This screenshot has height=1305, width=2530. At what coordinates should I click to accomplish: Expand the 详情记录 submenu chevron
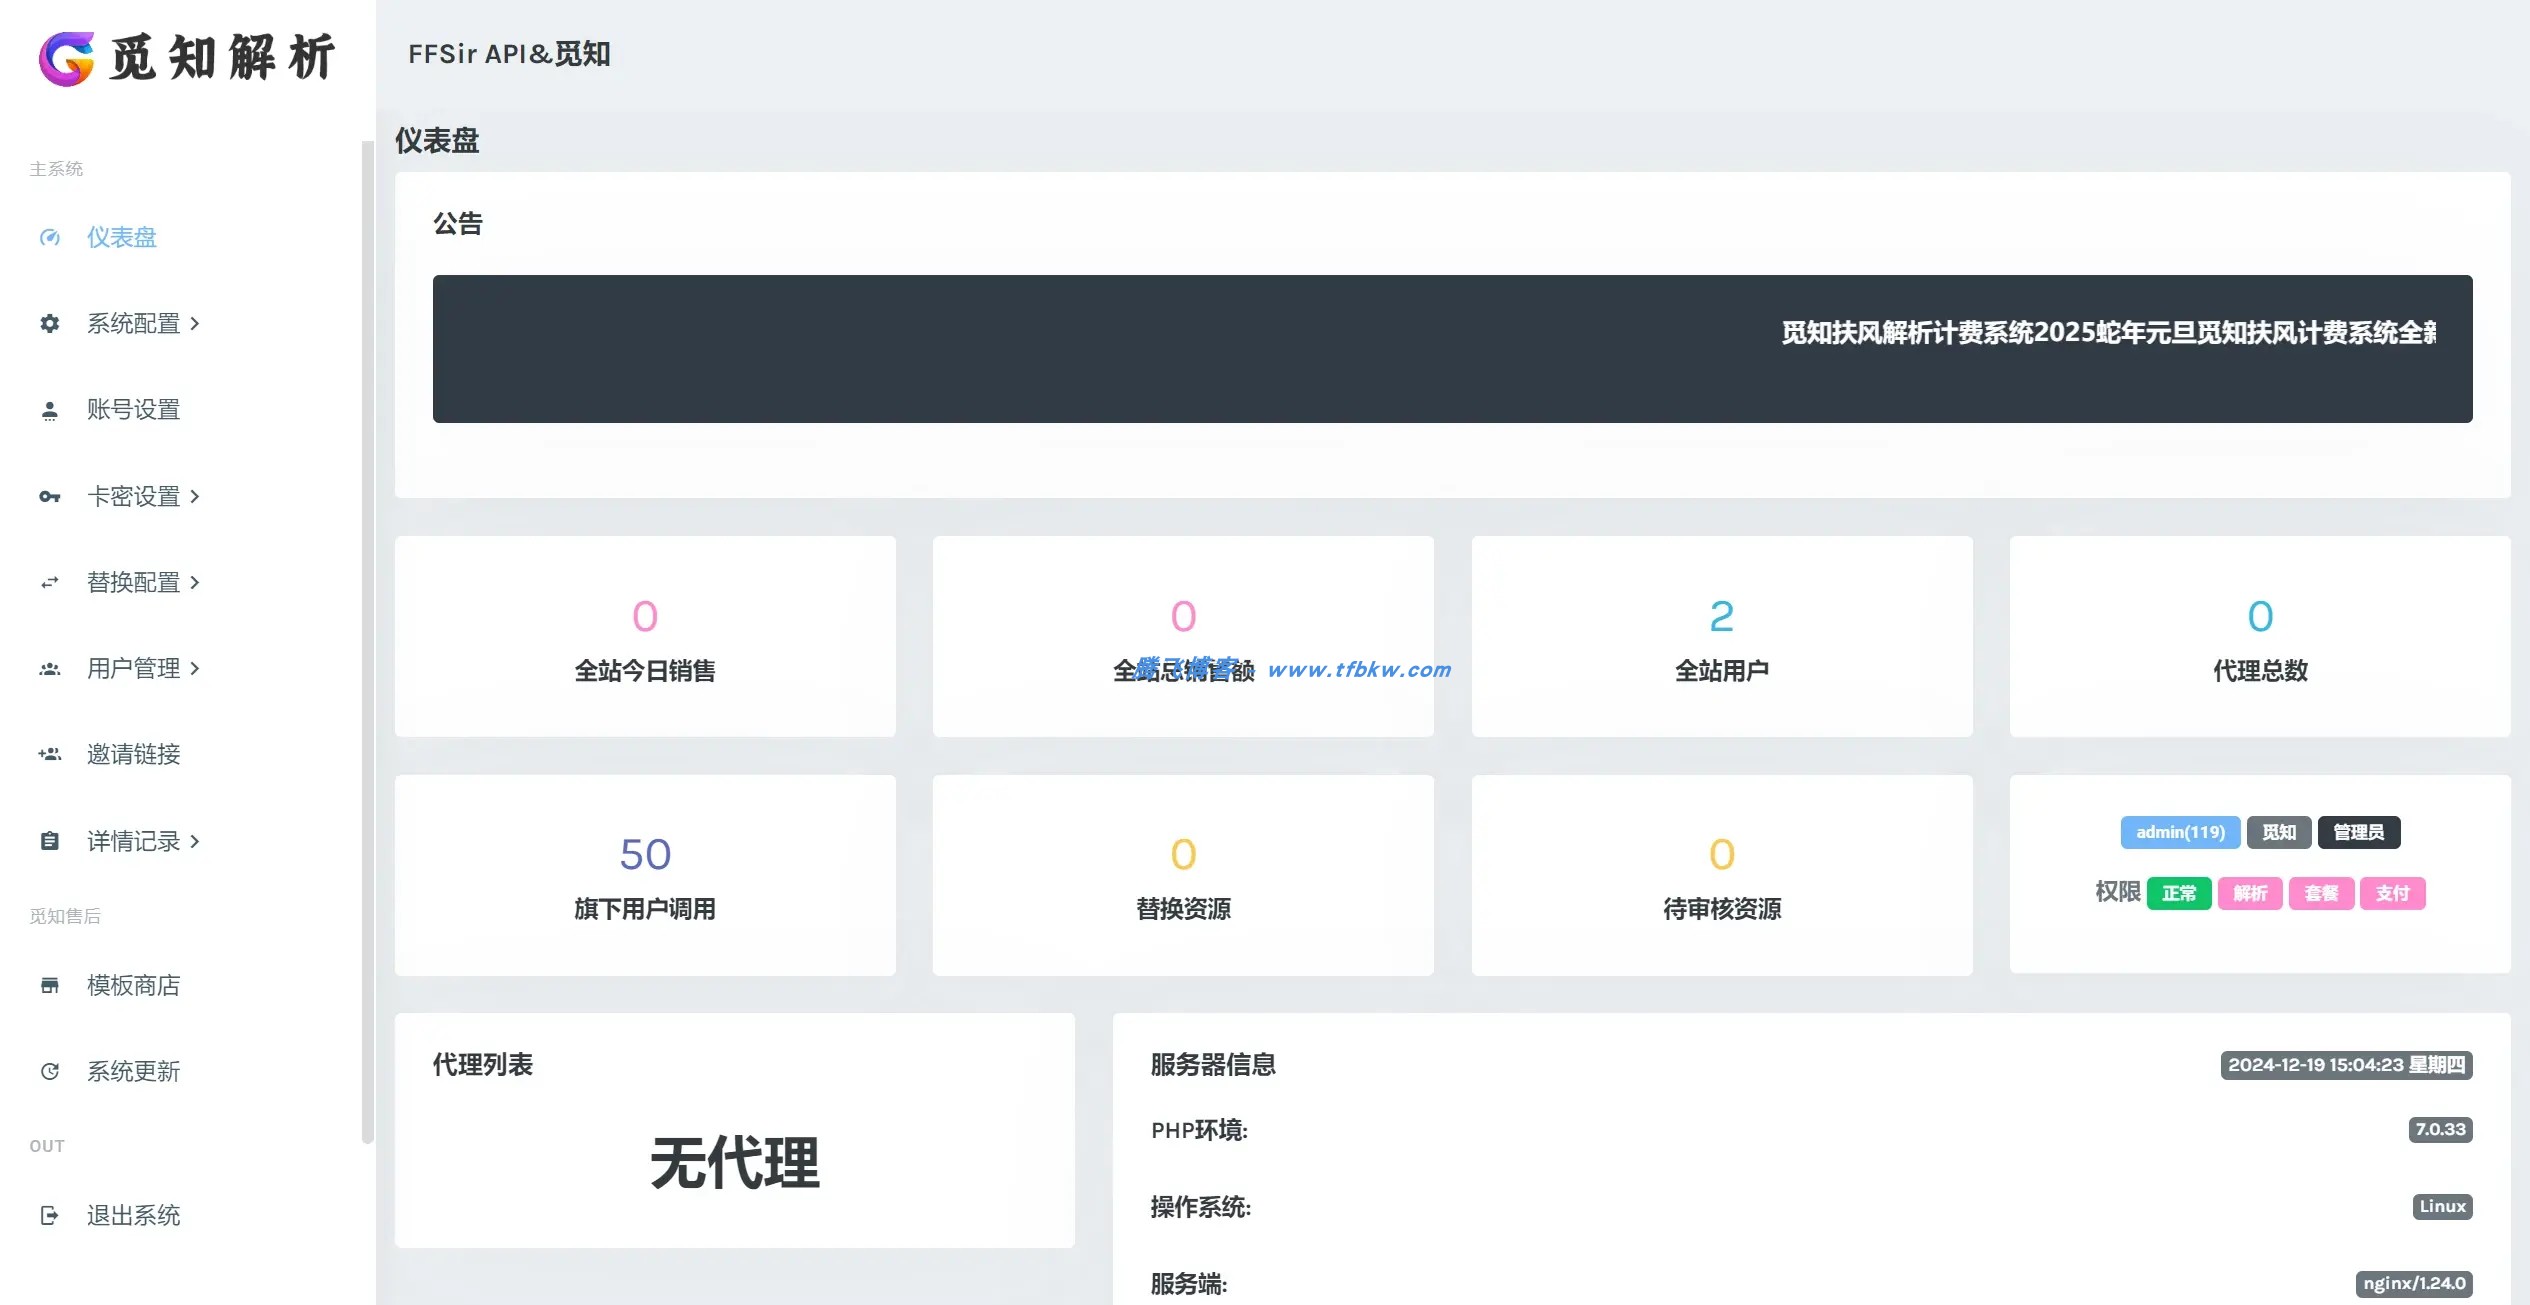[196, 841]
